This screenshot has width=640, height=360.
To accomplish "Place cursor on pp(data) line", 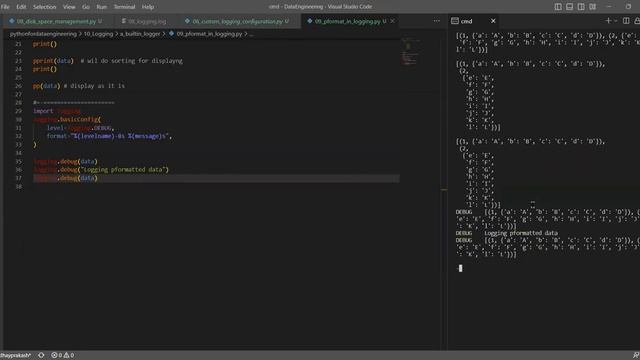I will click(79, 86).
